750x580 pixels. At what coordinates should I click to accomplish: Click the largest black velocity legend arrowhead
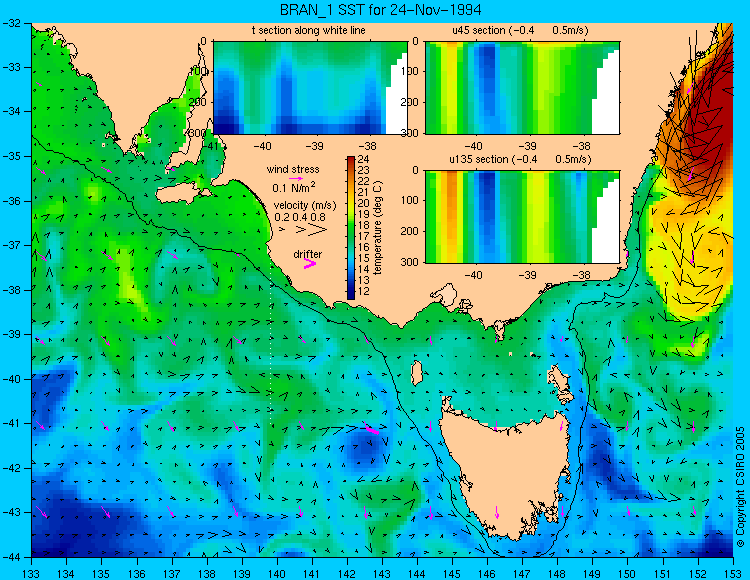point(317,230)
